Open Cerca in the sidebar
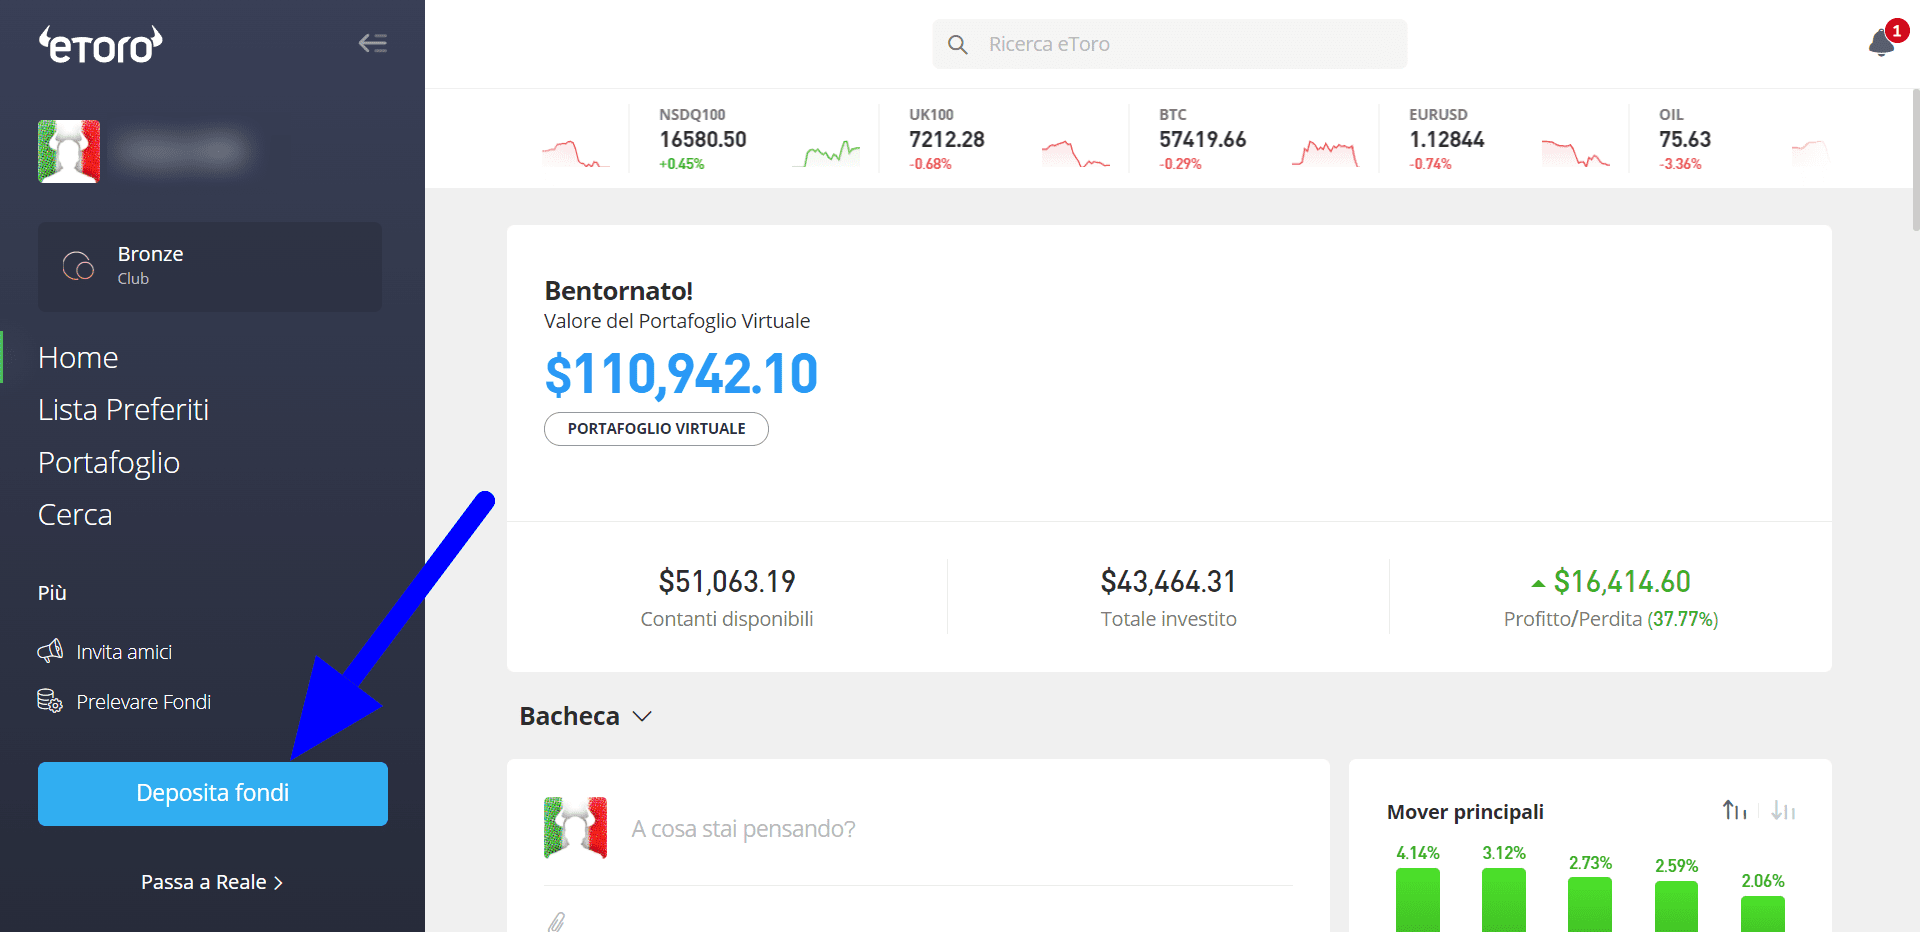This screenshot has height=932, width=1920. (75, 514)
